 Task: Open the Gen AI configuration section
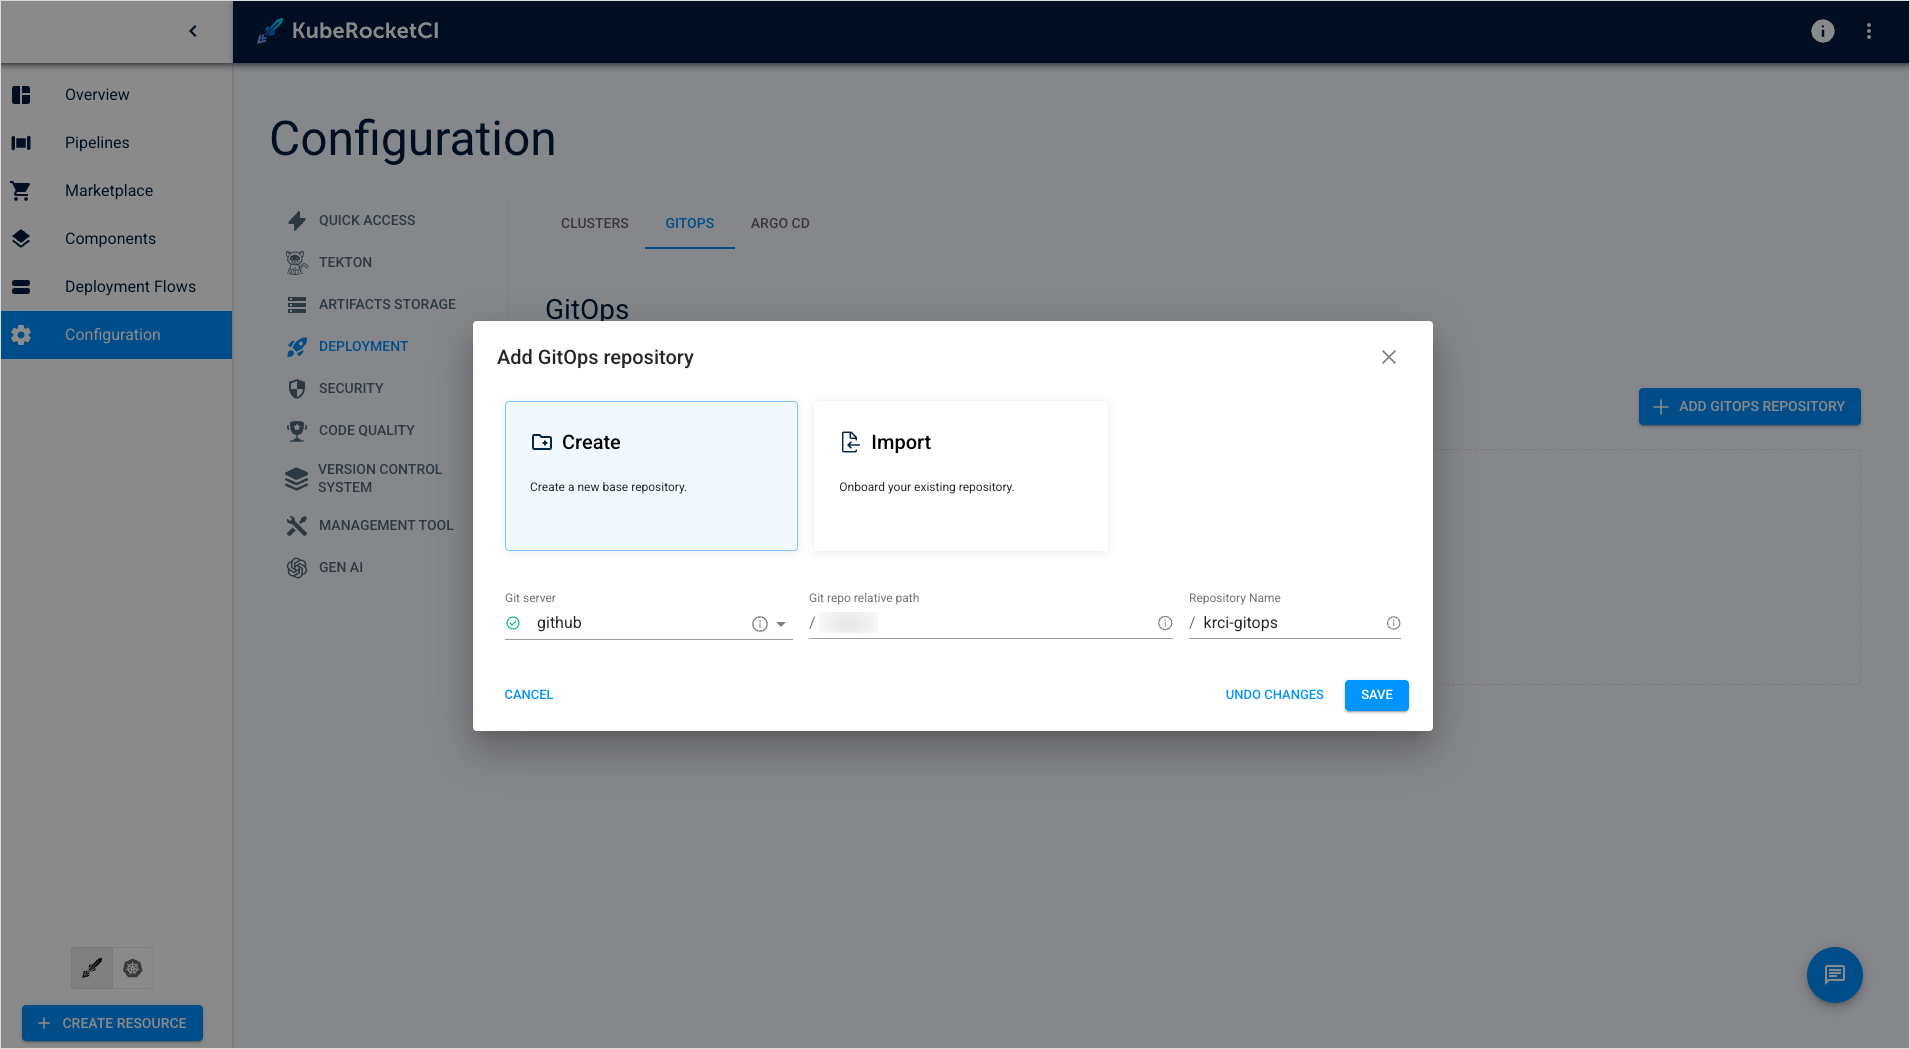click(341, 567)
